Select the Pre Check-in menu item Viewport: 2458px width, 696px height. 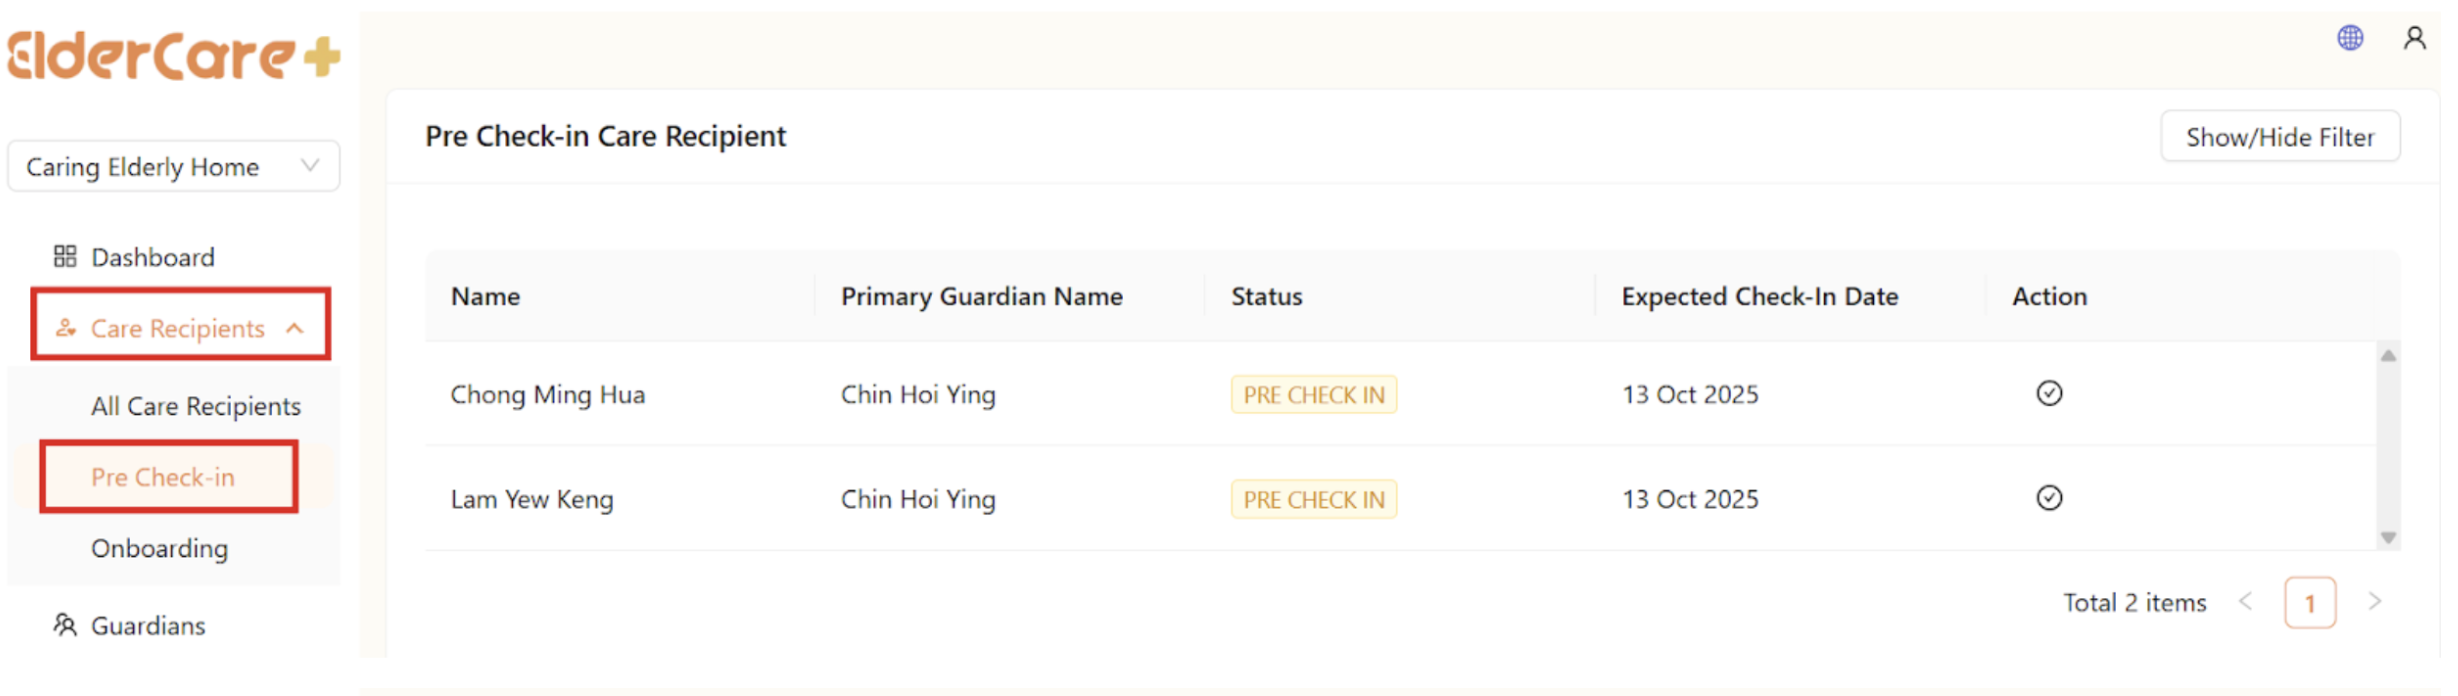(x=163, y=477)
